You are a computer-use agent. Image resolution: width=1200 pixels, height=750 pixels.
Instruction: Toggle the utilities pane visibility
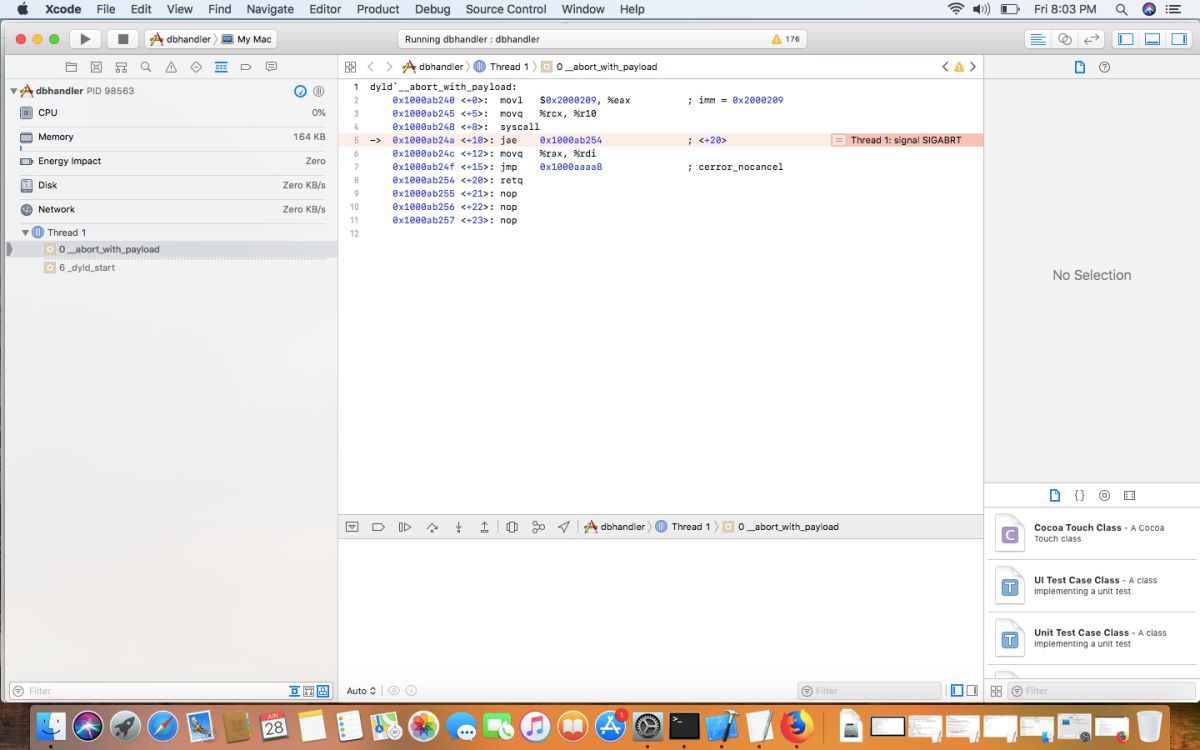tap(1178, 39)
